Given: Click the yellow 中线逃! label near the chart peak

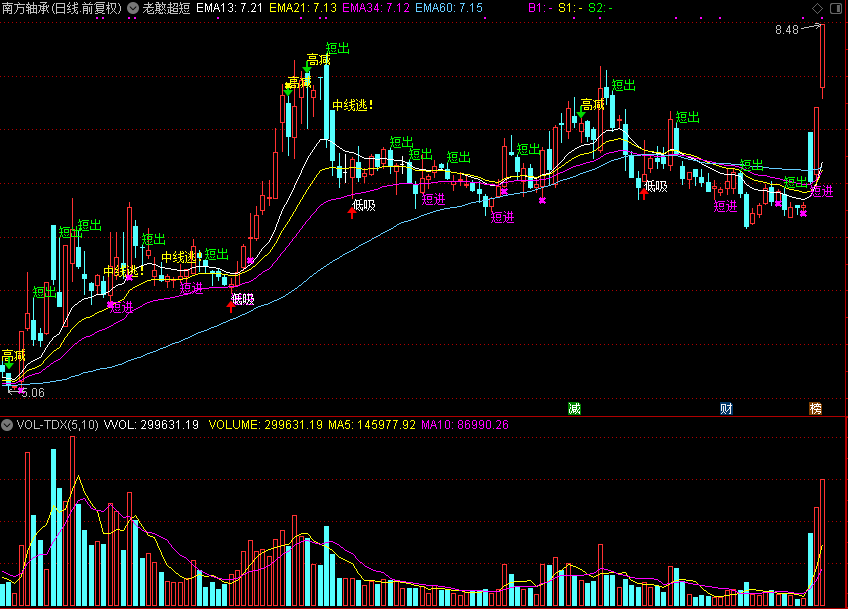Looking at the screenshot, I should pyautogui.click(x=353, y=105).
